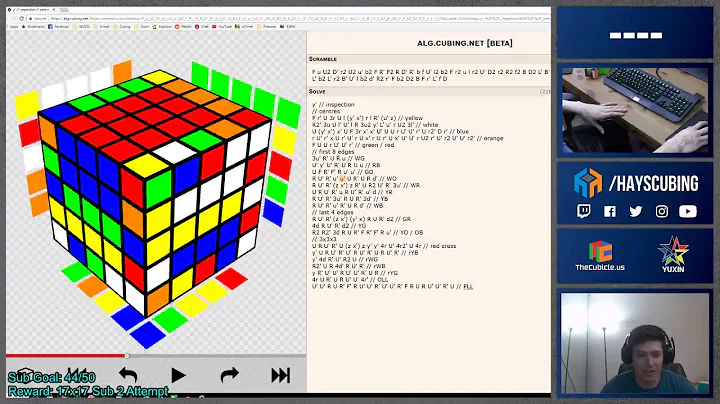Step forward one move with redo arrow
The height and width of the screenshot is (404, 720).
(x=229, y=375)
